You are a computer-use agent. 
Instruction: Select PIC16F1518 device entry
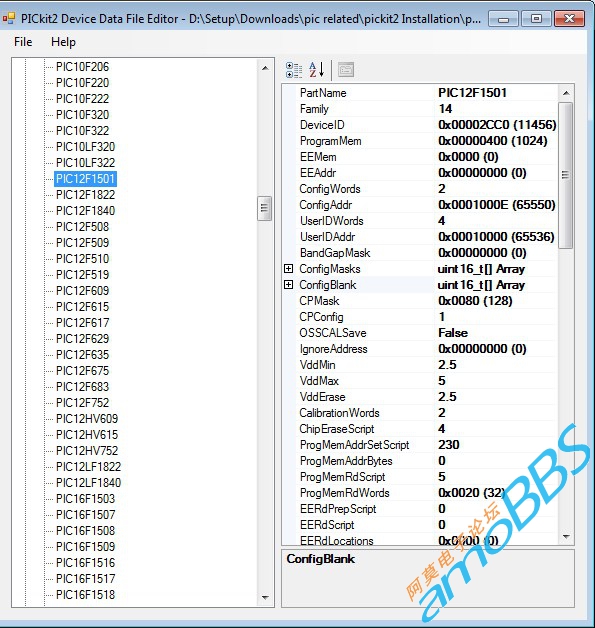85,595
